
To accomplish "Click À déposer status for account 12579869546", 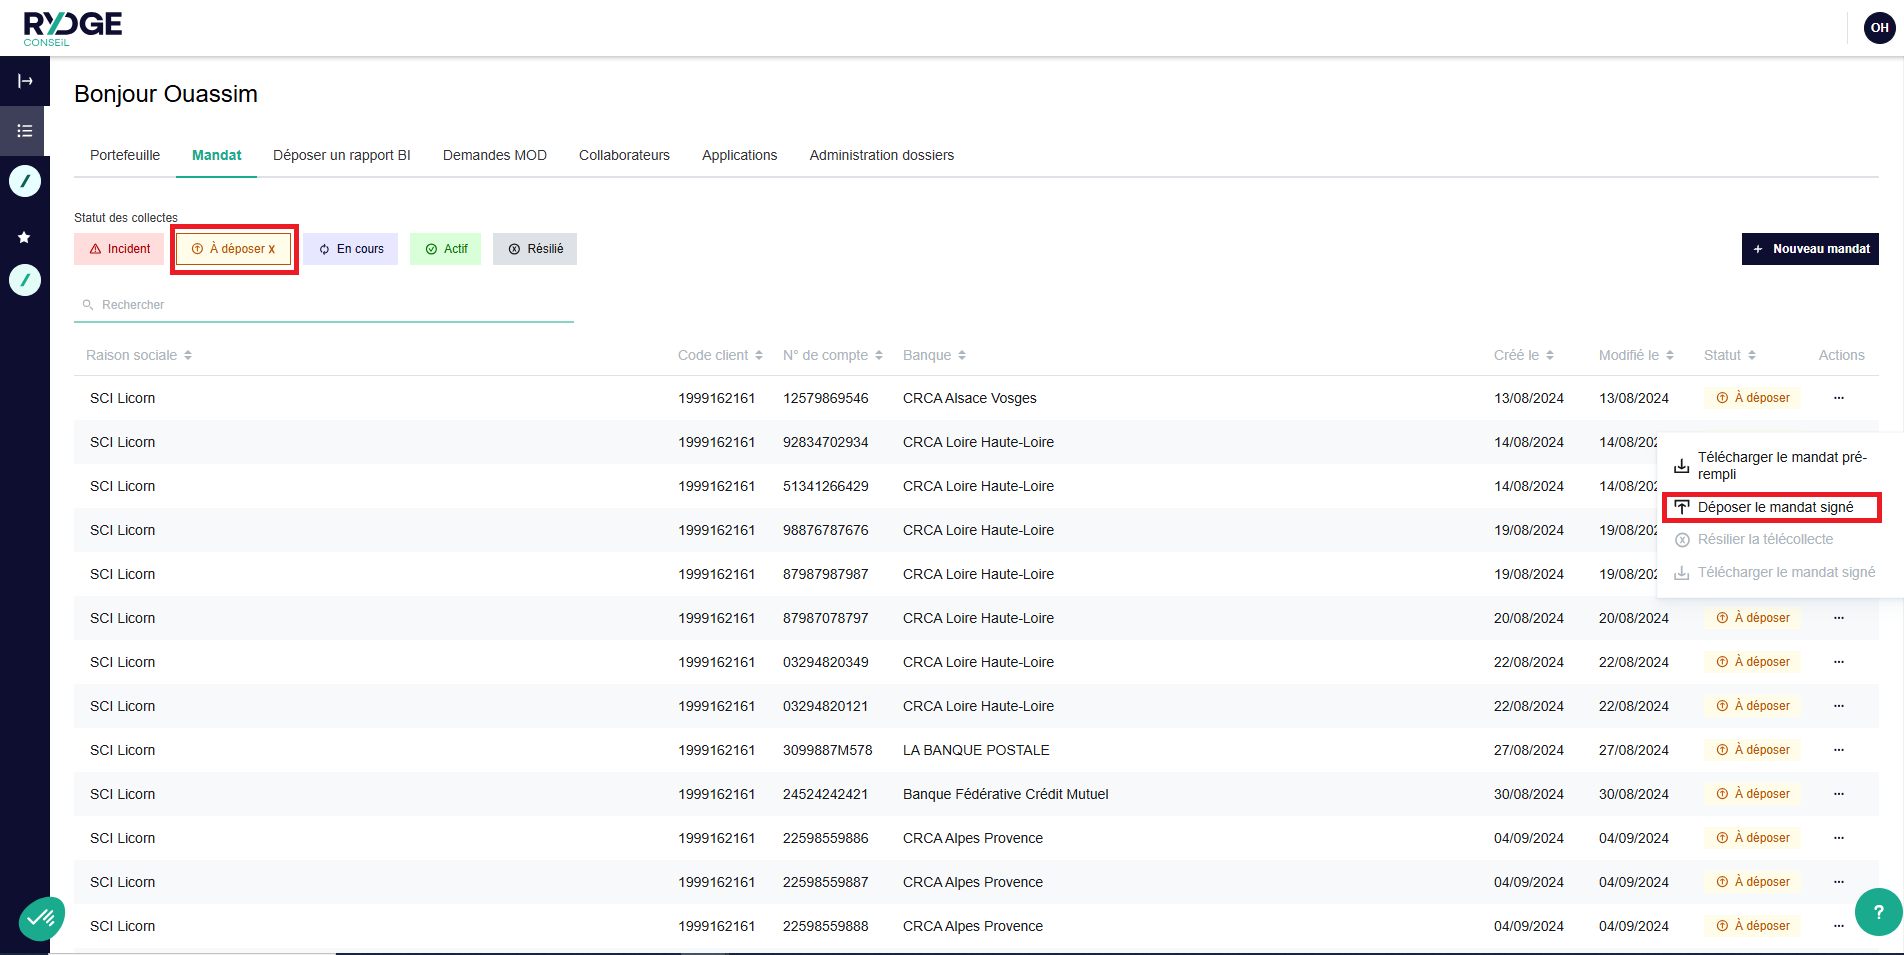I will [x=1753, y=398].
